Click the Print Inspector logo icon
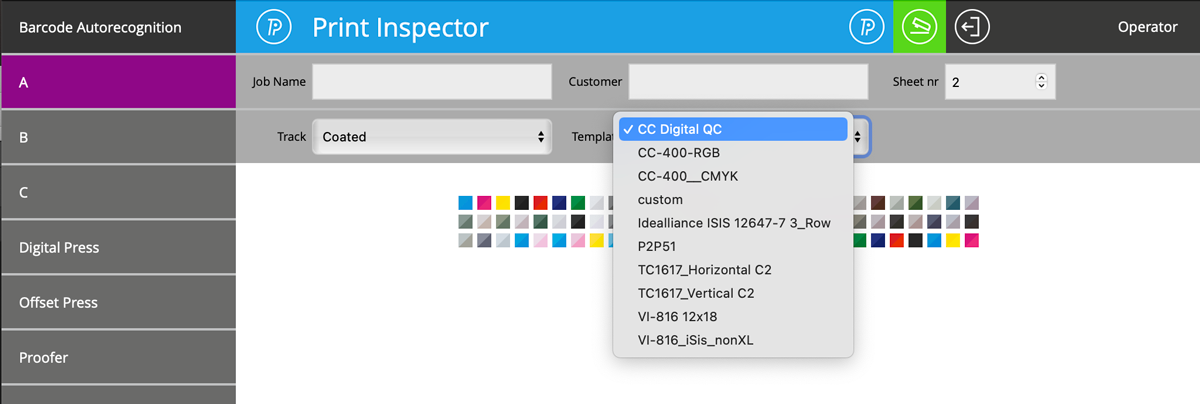Viewport: 1200px width, 404px height. click(x=273, y=27)
